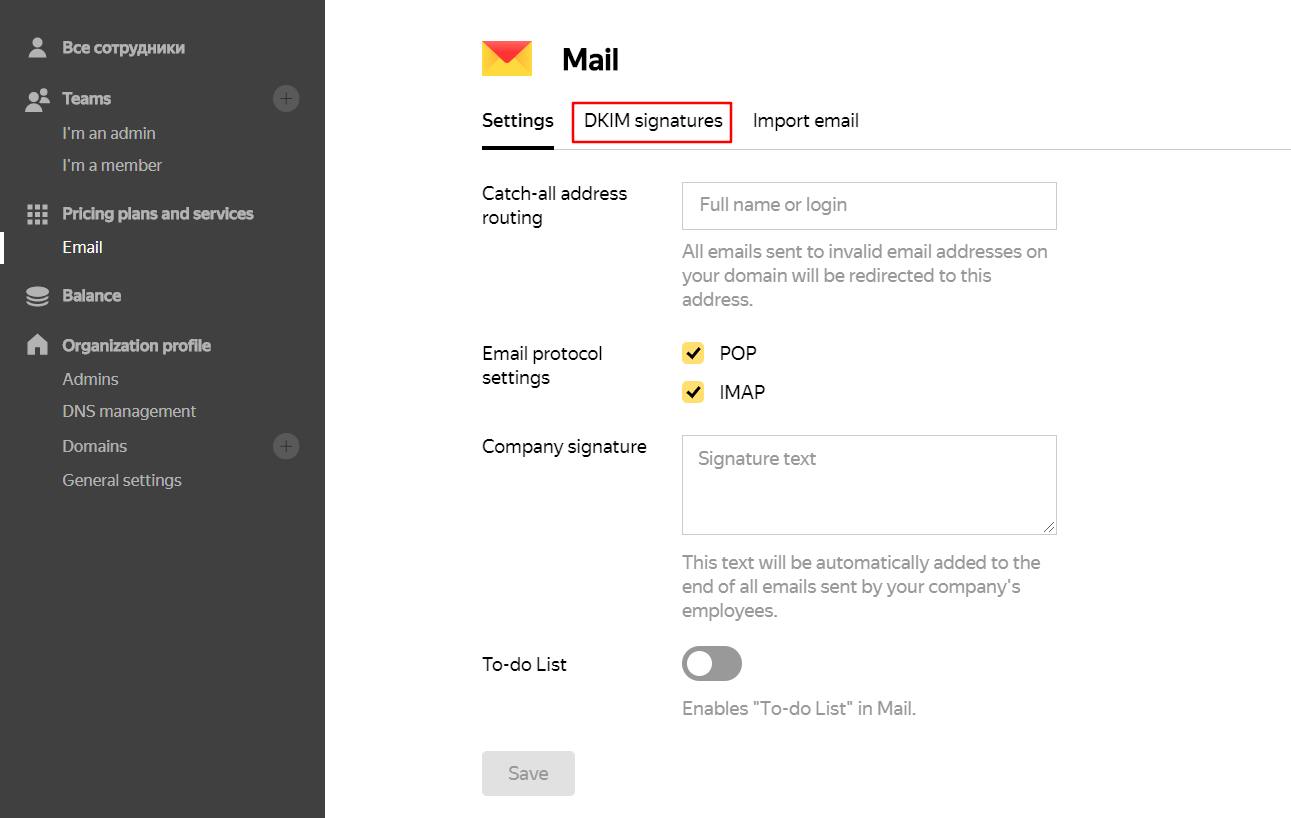Select the Settings tab
Image resolution: width=1291 pixels, height=818 pixels.
click(x=517, y=121)
